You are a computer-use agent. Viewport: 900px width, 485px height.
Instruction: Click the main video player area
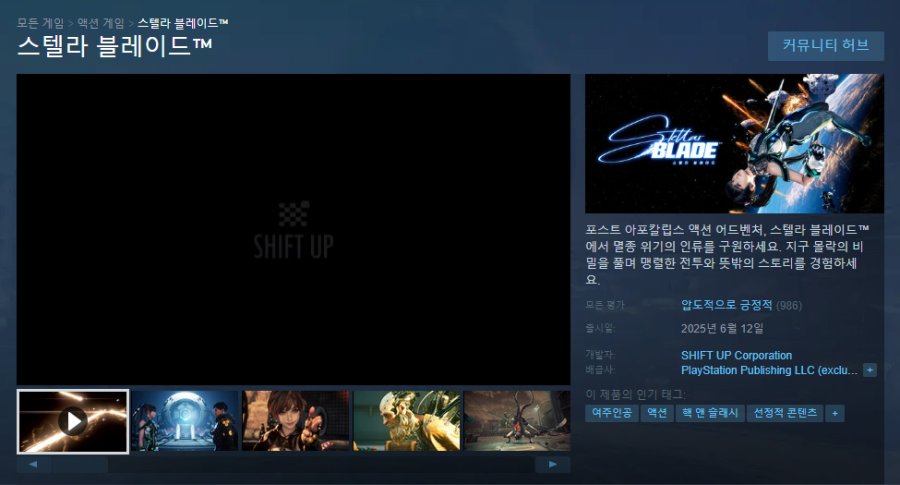coord(293,230)
